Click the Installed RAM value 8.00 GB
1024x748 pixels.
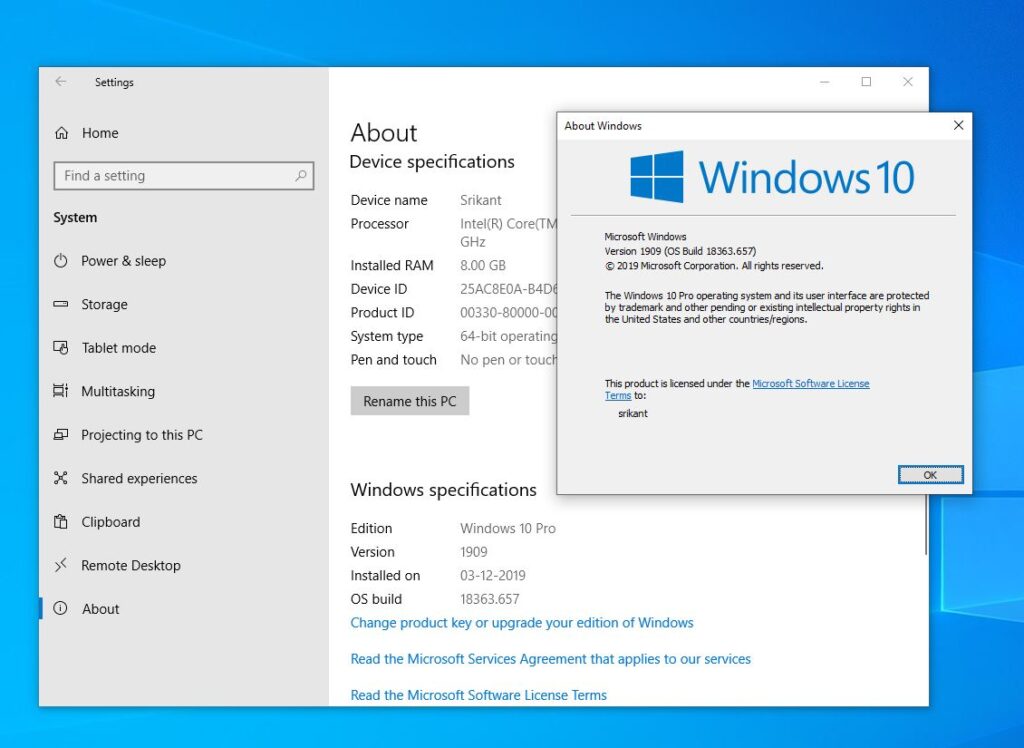(483, 265)
